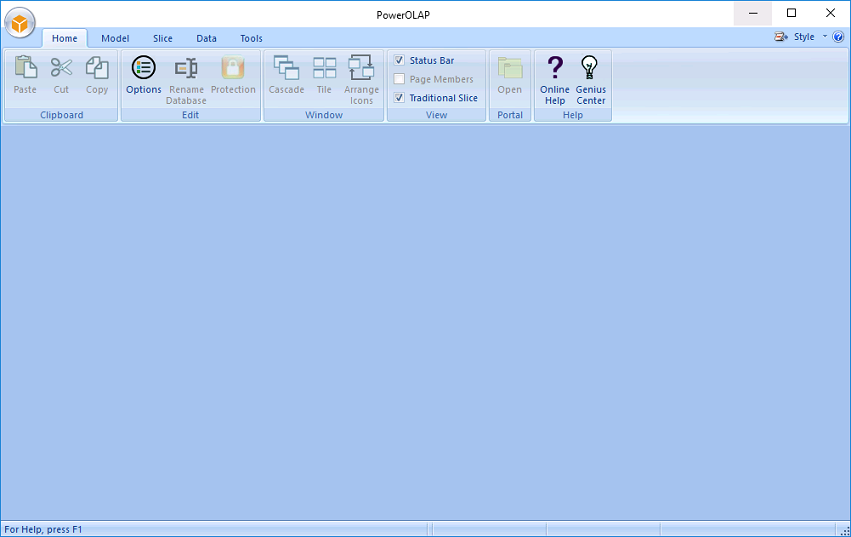Screen dimensions: 851x537
Task: Launch the Genius Center lightbulb icon
Action: coord(591,69)
